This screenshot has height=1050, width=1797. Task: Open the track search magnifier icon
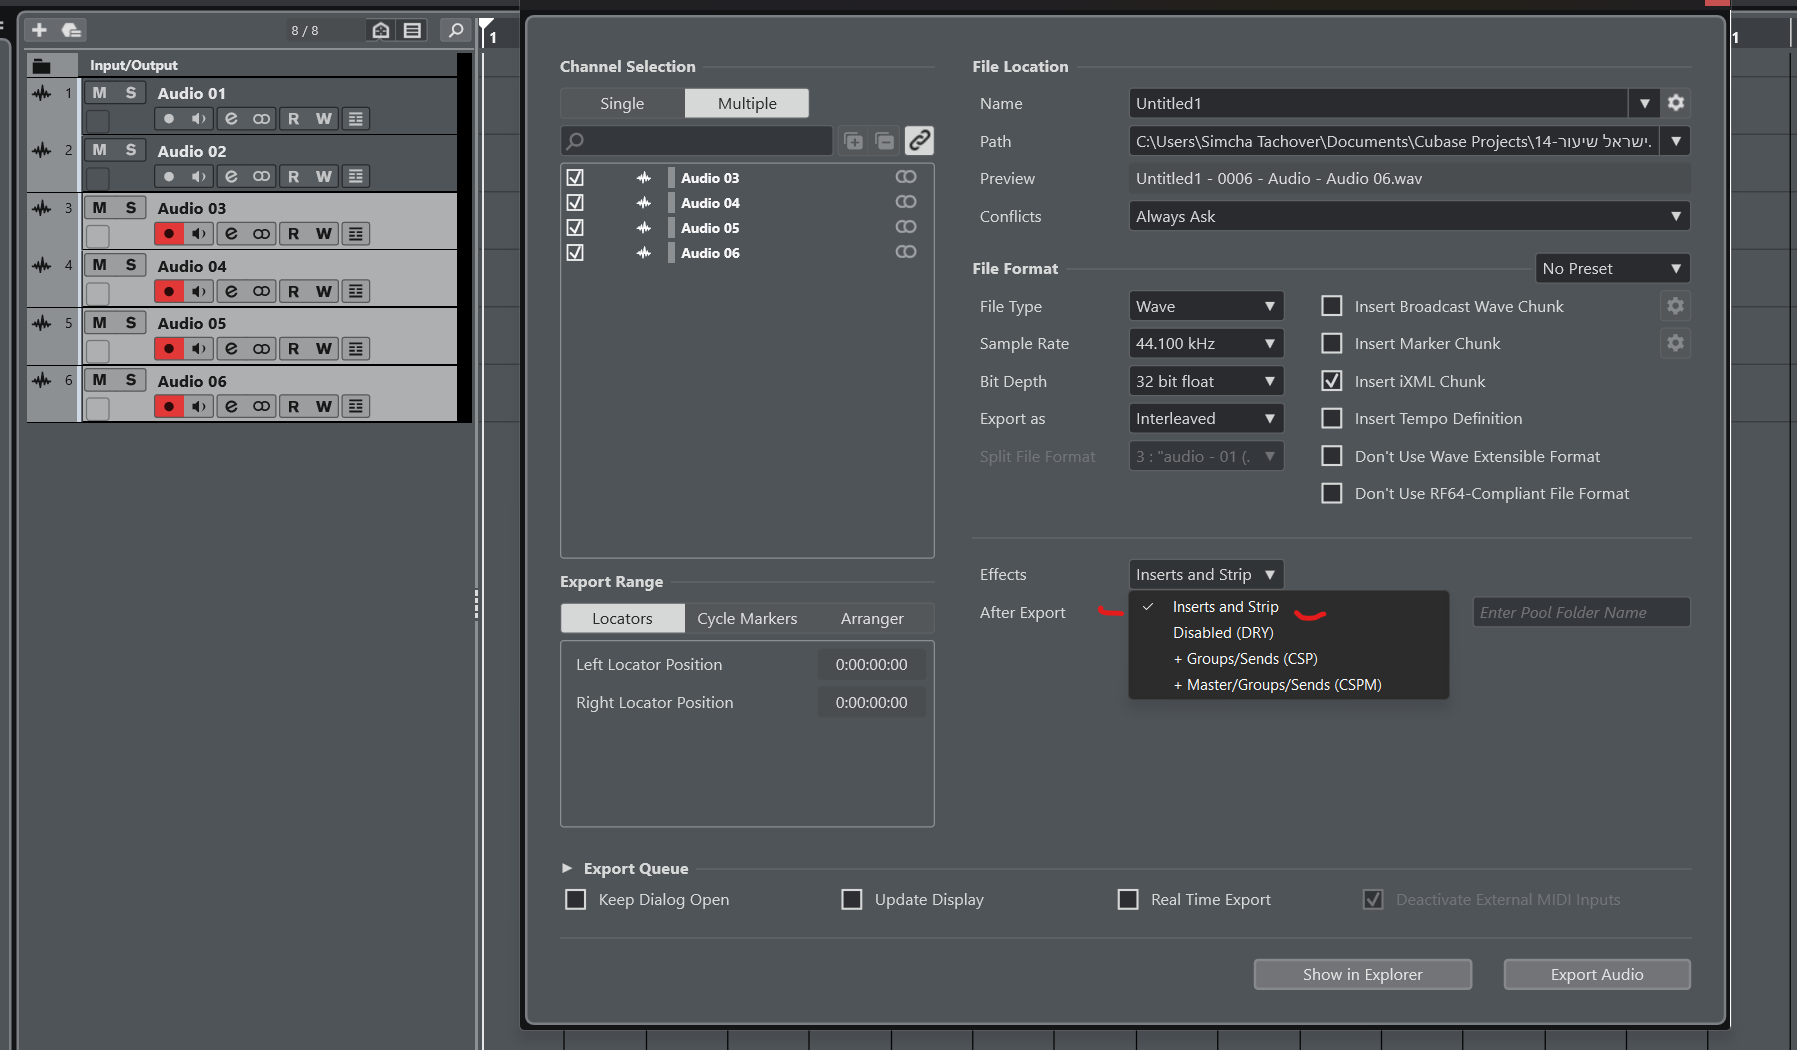[455, 30]
